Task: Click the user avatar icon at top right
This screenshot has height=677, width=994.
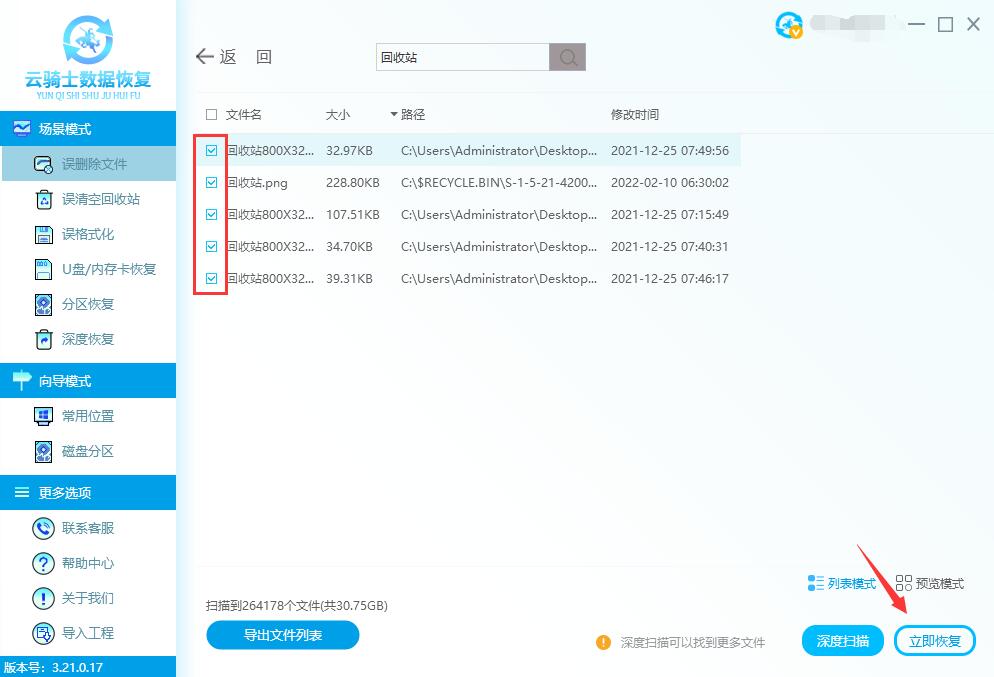Action: click(x=789, y=25)
